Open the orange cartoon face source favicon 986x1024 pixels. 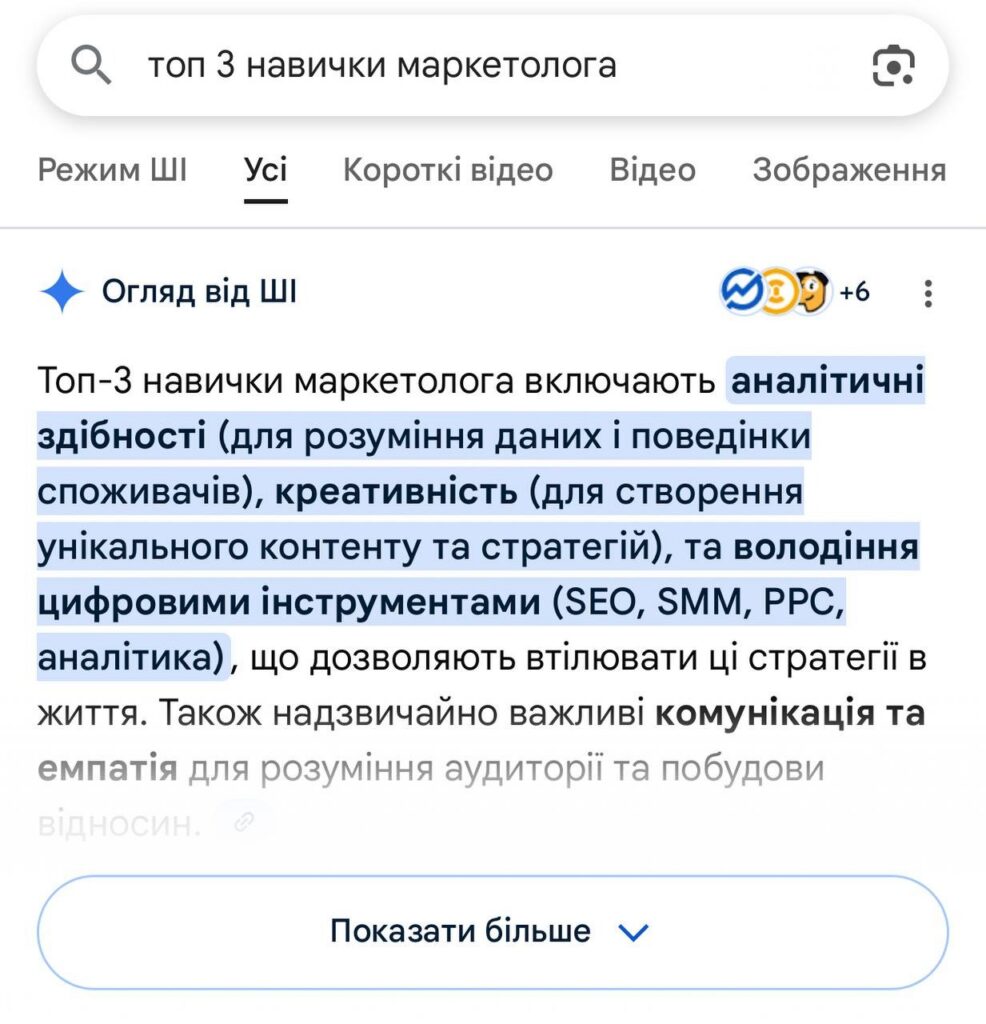tap(810, 292)
